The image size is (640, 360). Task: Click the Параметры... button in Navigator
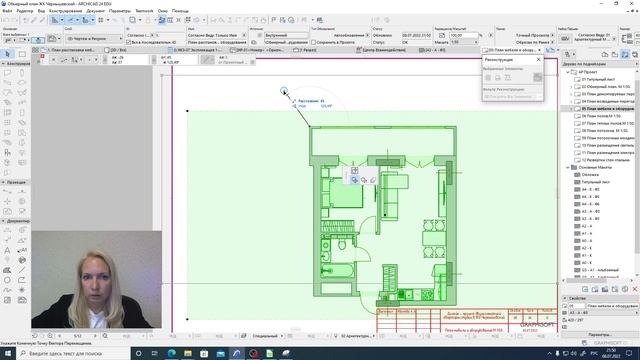[599, 335]
